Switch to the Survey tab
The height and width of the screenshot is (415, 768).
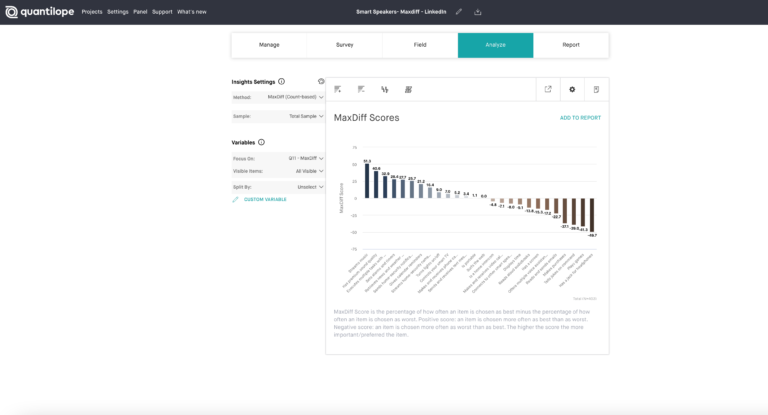click(x=344, y=45)
